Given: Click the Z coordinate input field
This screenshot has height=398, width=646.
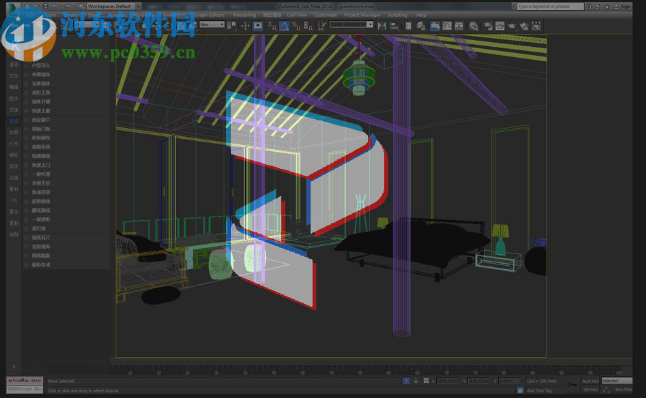Looking at the screenshot, I should tap(509, 381).
